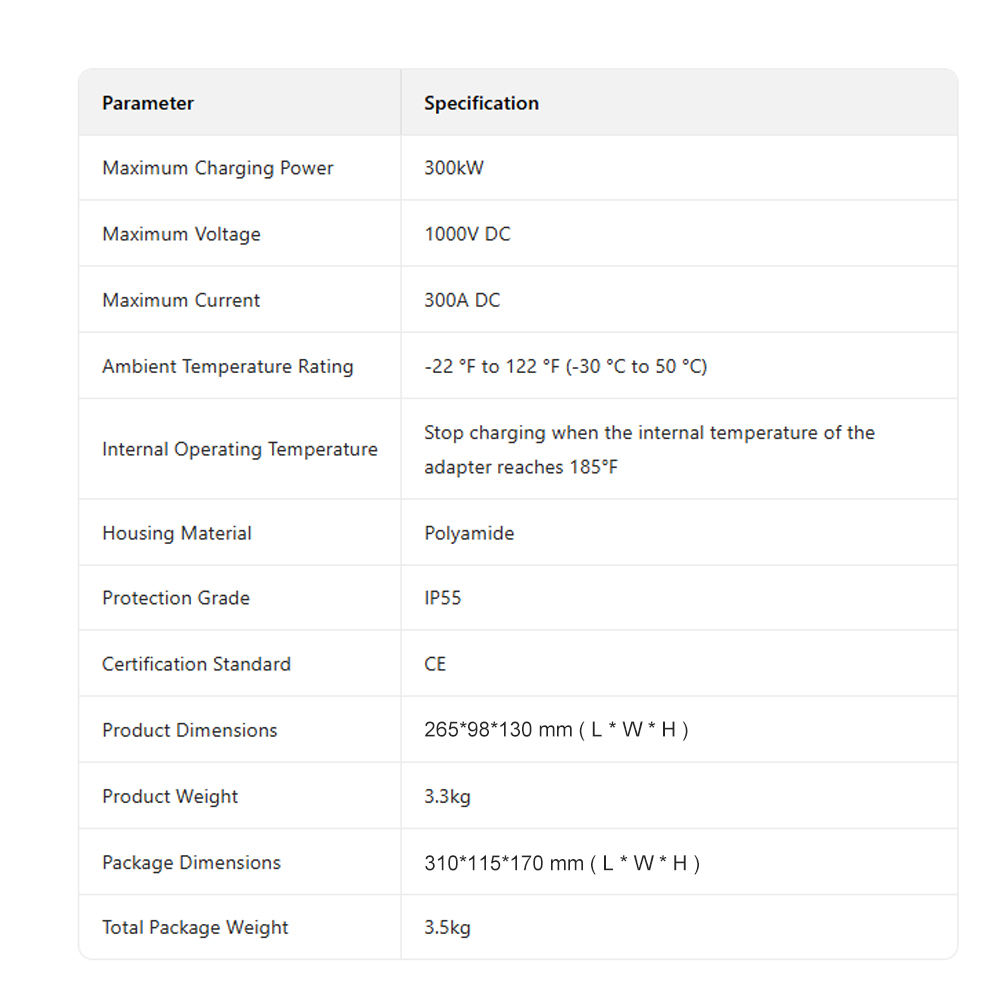Viewport: 1000px width, 1000px height.
Task: Select the Maximum Charging Power label
Action: (217, 168)
